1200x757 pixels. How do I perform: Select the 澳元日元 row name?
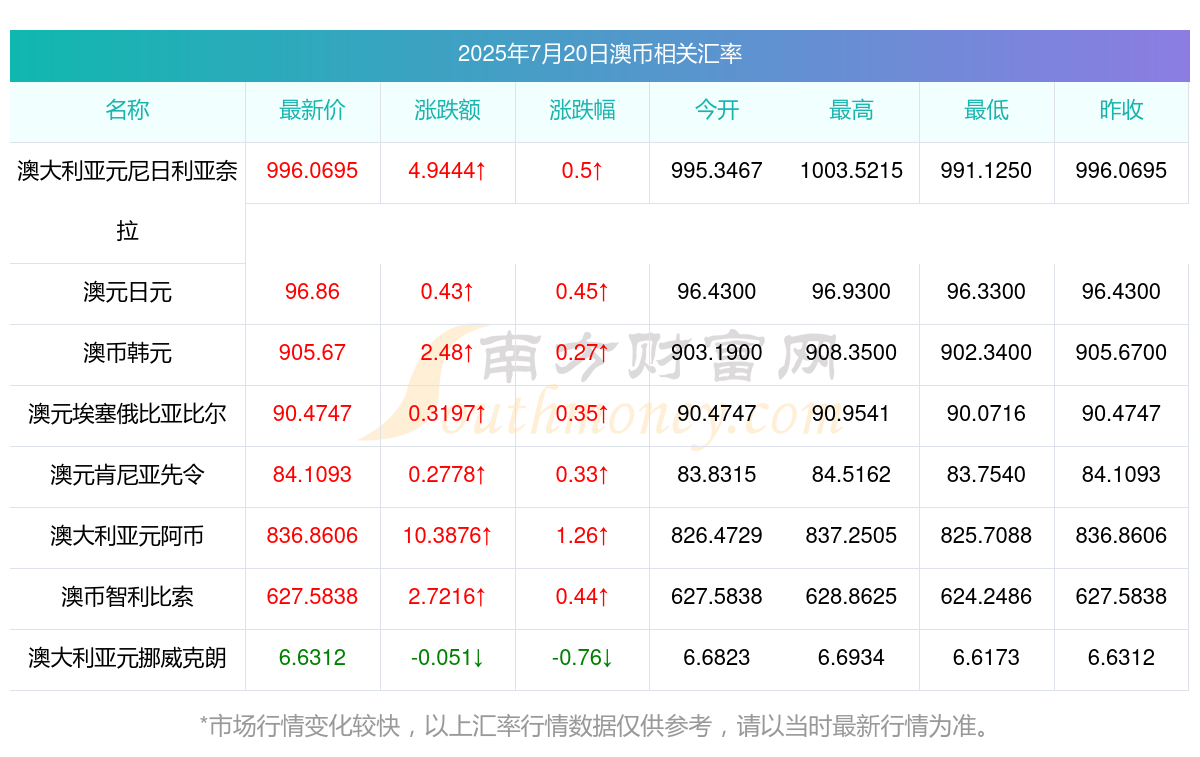point(128,292)
